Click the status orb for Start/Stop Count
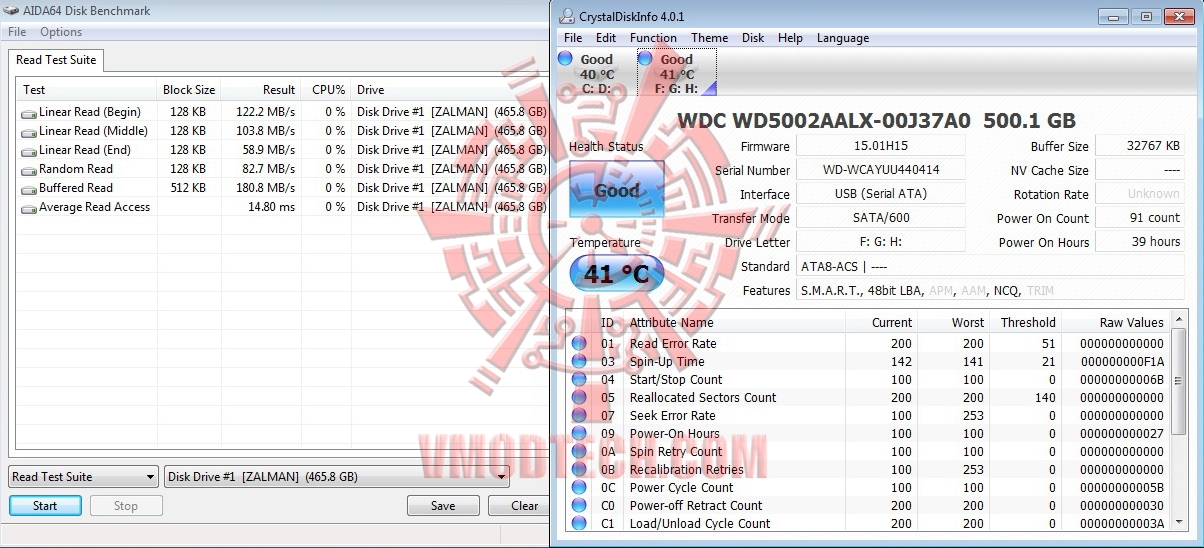The image size is (1204, 548). pyautogui.click(x=578, y=380)
